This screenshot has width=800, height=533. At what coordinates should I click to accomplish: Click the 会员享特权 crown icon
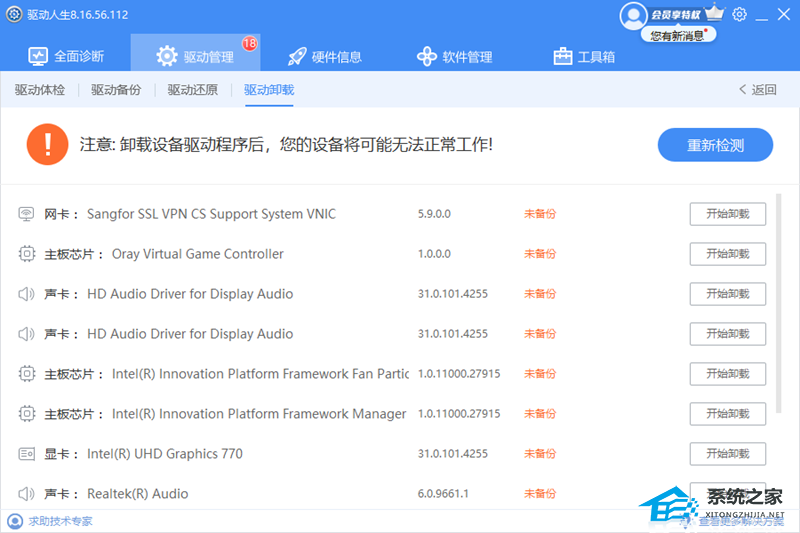click(714, 12)
